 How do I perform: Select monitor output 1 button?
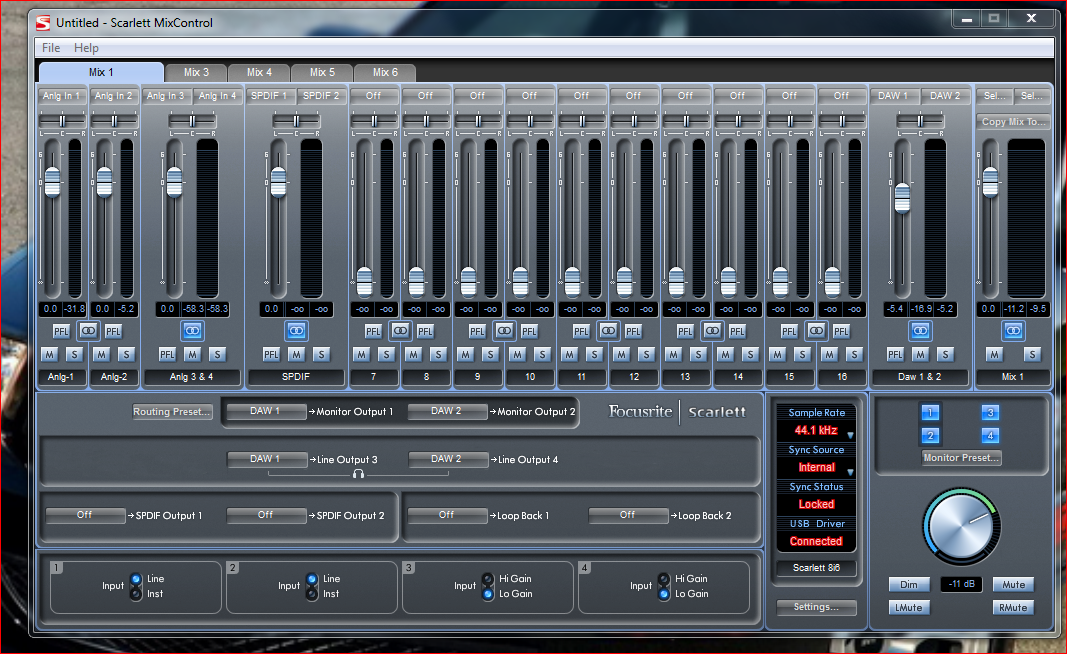[x=930, y=412]
